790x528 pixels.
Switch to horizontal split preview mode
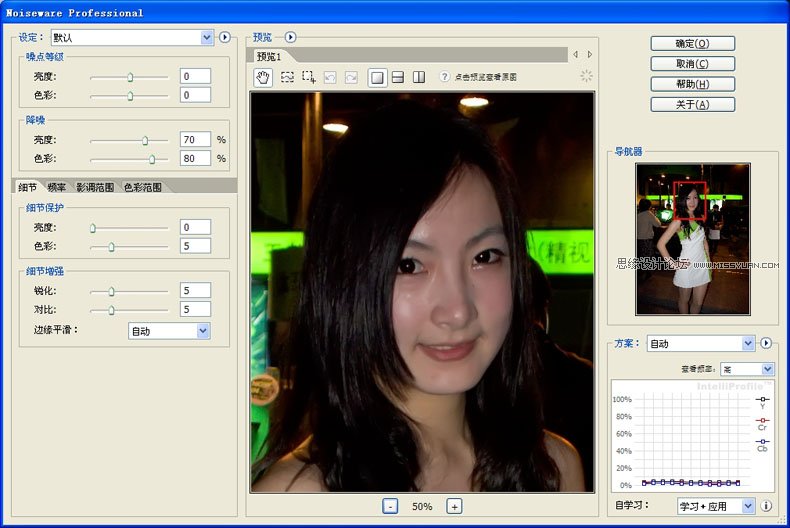pos(397,77)
